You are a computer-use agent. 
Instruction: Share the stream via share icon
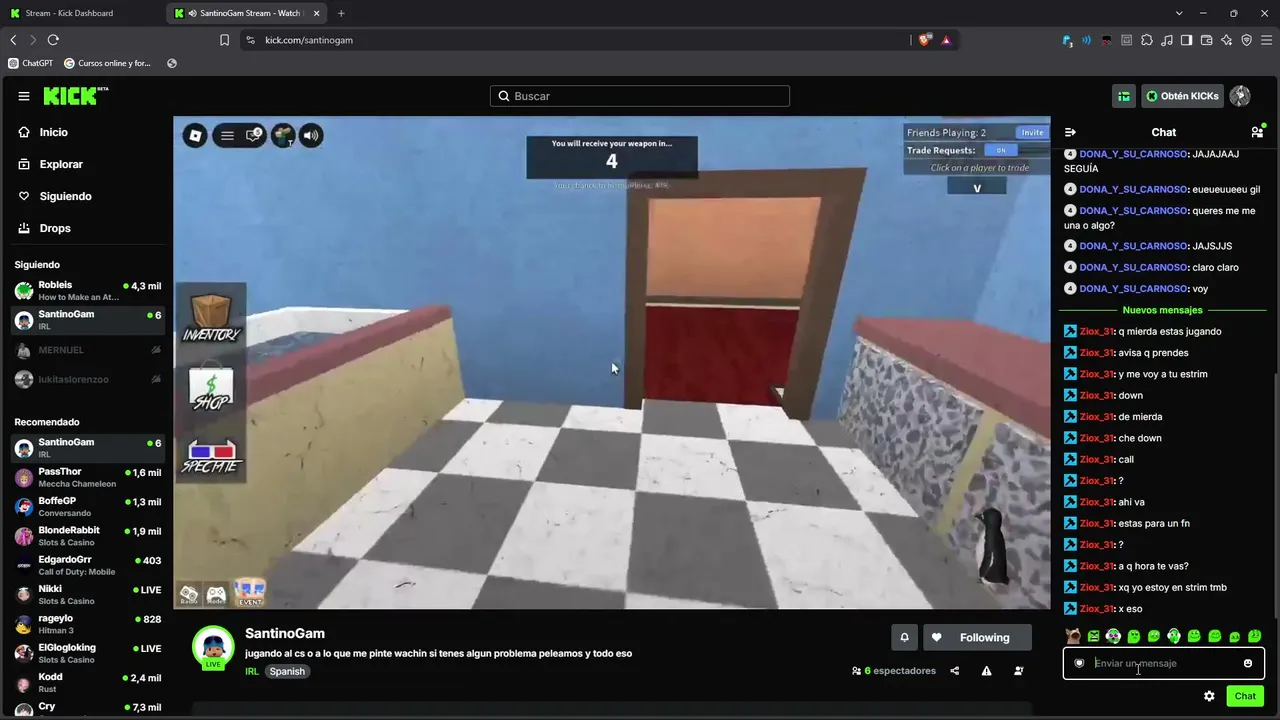pyautogui.click(x=954, y=671)
